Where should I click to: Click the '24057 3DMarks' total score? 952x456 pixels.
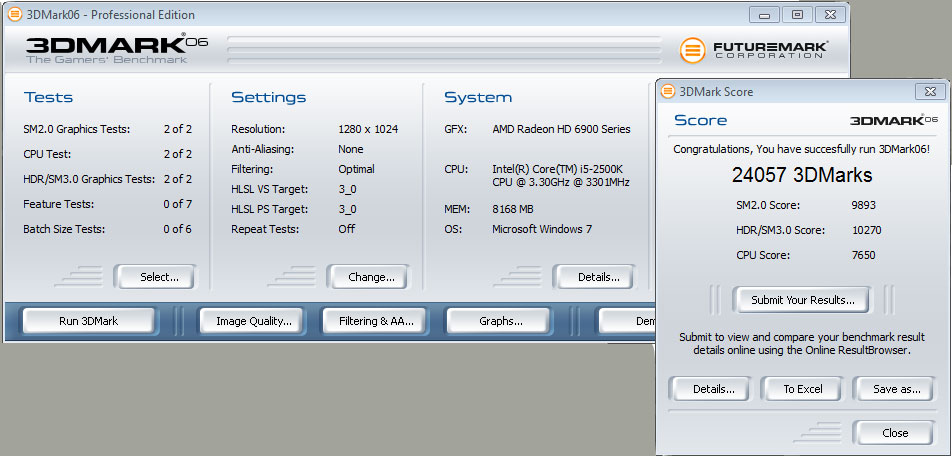(x=801, y=175)
